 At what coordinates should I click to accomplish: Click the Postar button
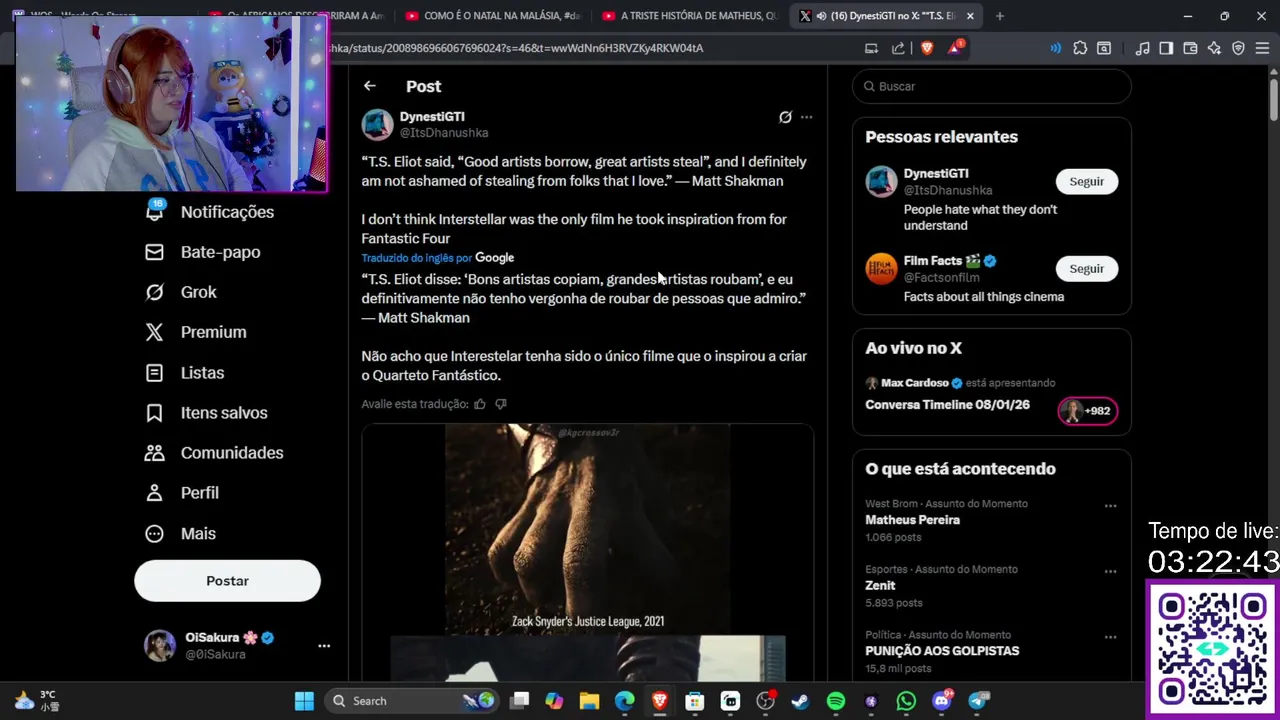(227, 581)
